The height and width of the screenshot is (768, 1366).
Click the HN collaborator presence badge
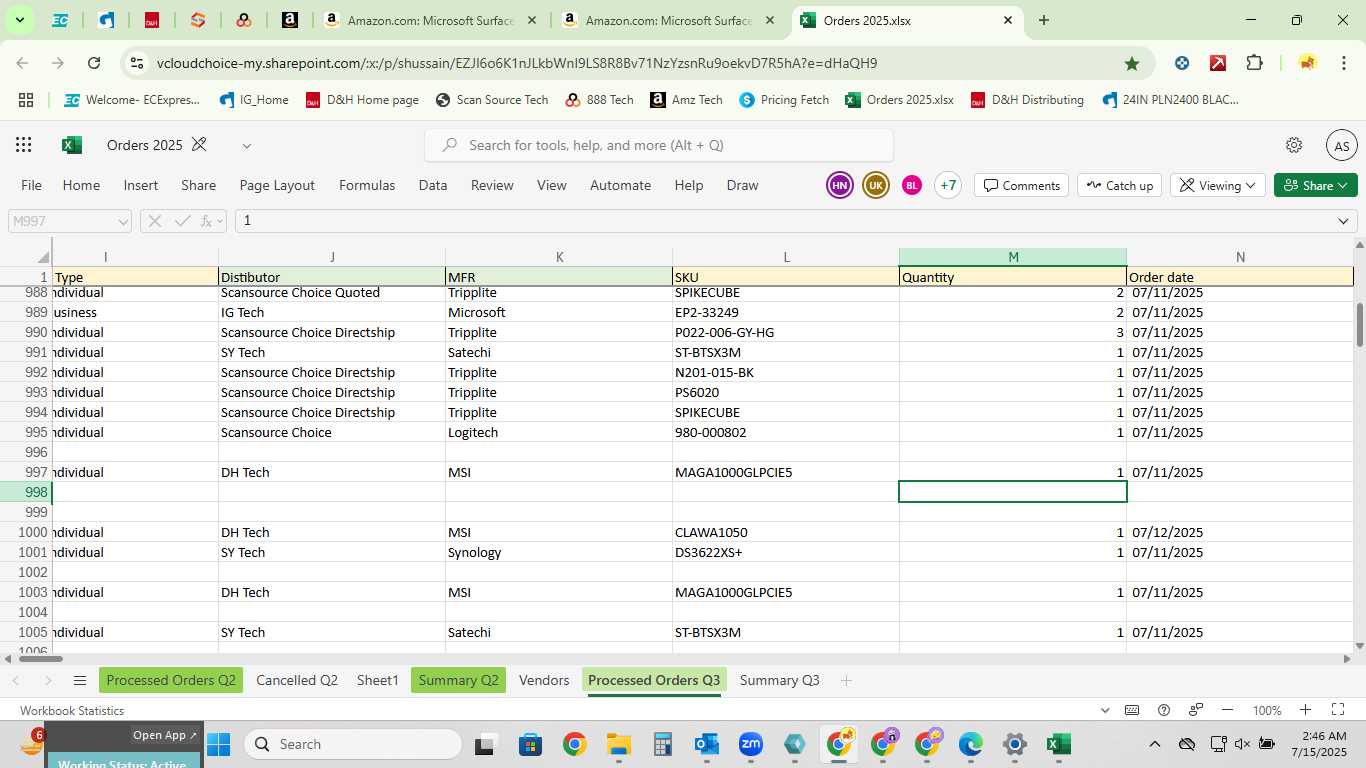(840, 185)
